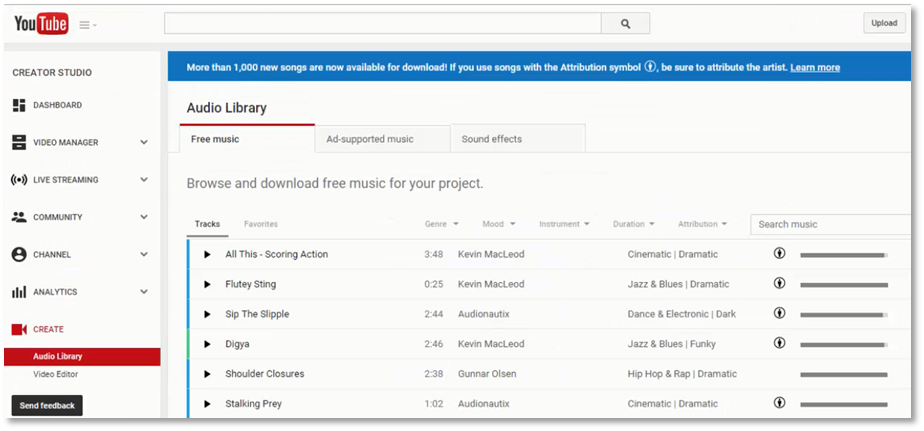
Task: Play the Digya track
Action: click(x=207, y=344)
